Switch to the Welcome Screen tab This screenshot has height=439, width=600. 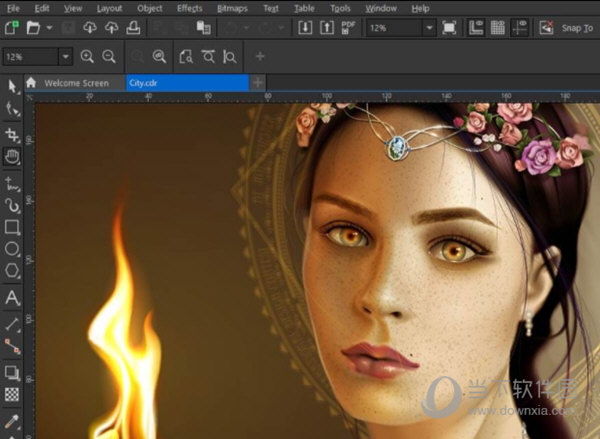75,83
